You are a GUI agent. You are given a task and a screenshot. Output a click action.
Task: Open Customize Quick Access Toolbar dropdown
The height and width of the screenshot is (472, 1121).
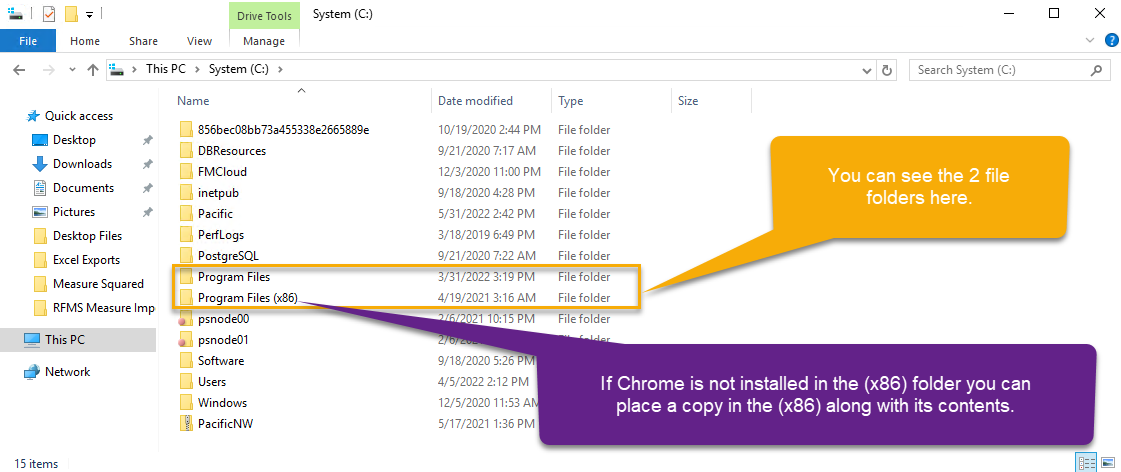[89, 14]
